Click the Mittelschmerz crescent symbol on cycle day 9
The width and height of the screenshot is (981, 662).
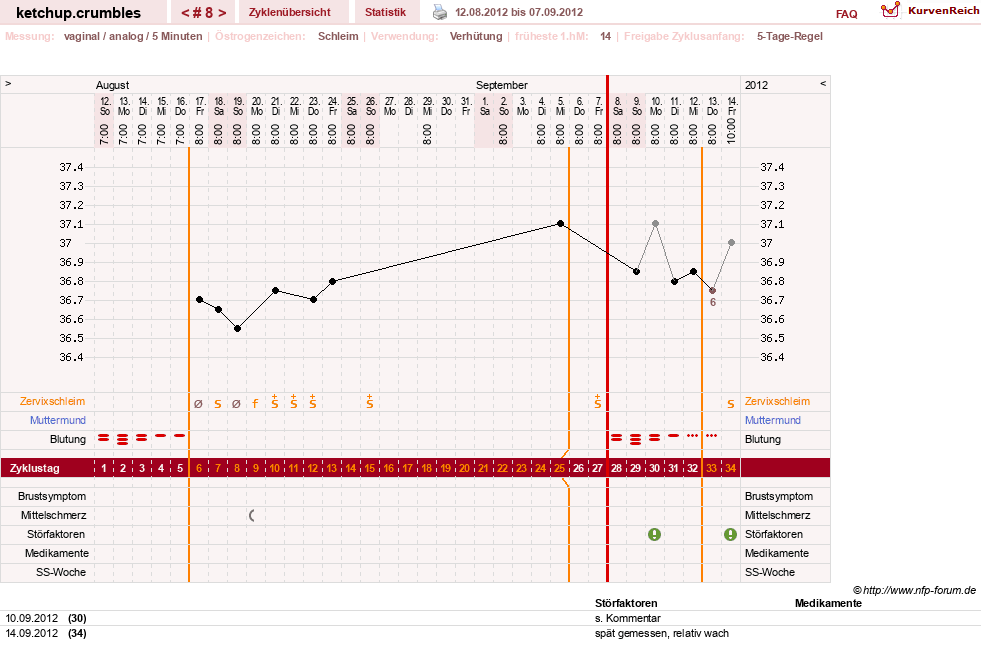252,516
